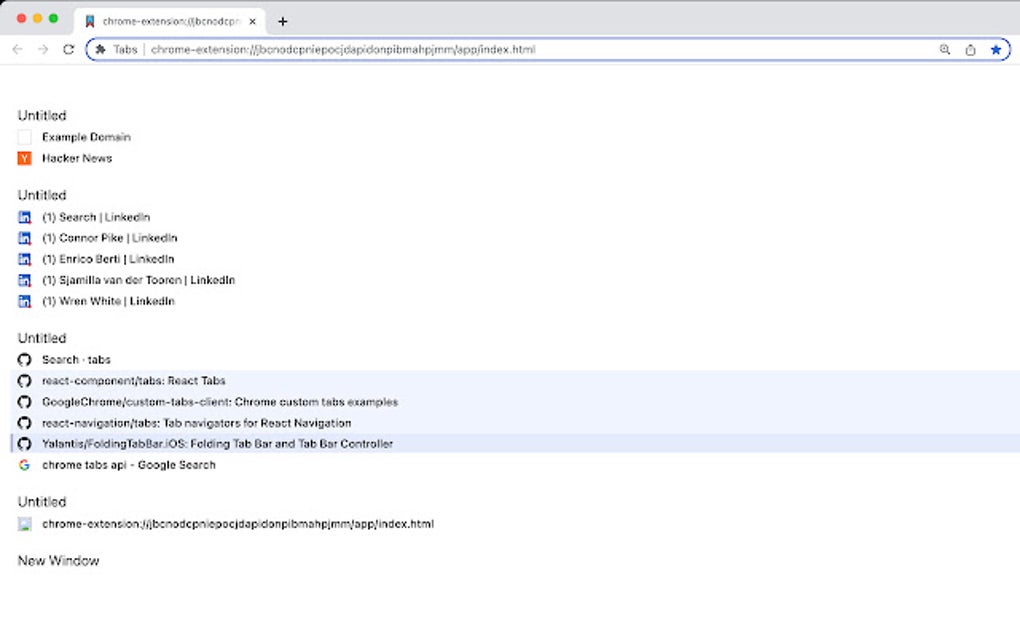Screen dimensions: 1020x638
Task: Click the Tabs extension label in address bar
Action: click(x=125, y=49)
